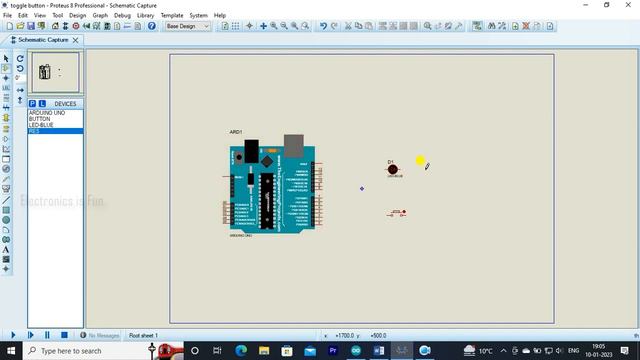Click the component preview thumbnail

56,72
